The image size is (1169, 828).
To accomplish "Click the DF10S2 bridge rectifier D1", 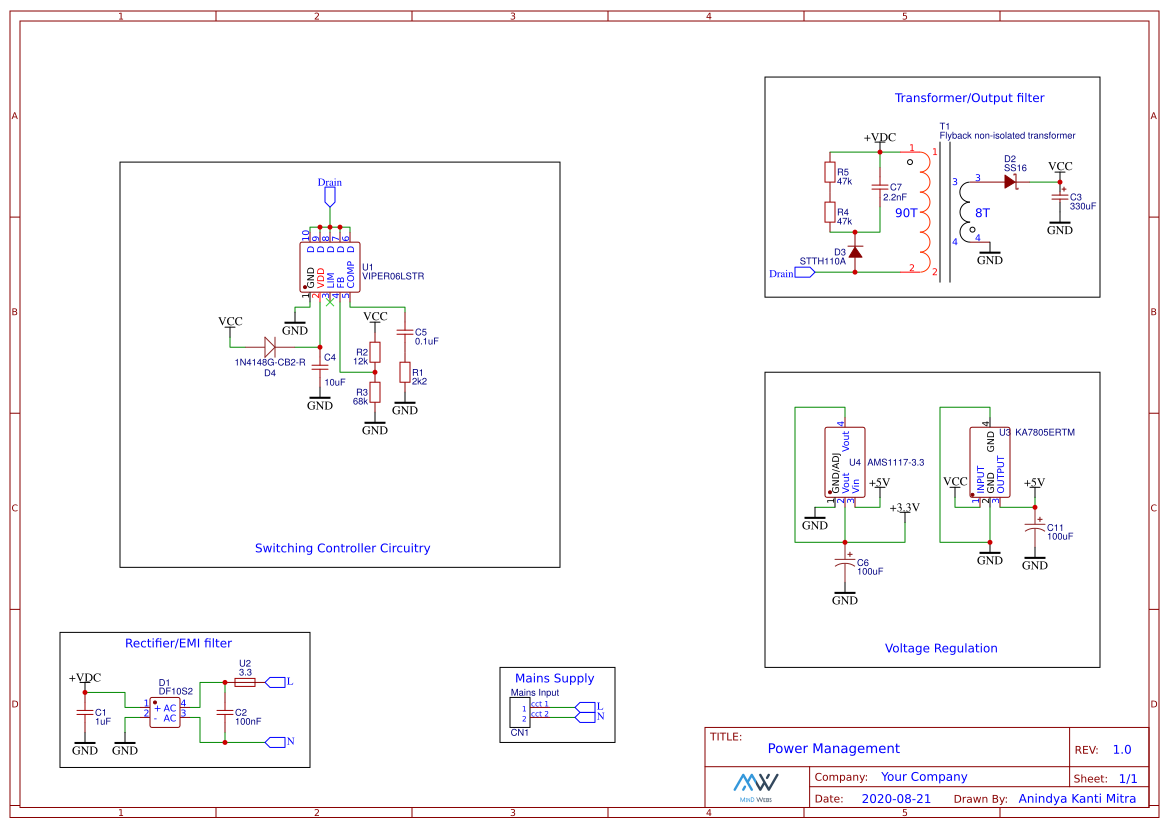I will [x=165, y=712].
